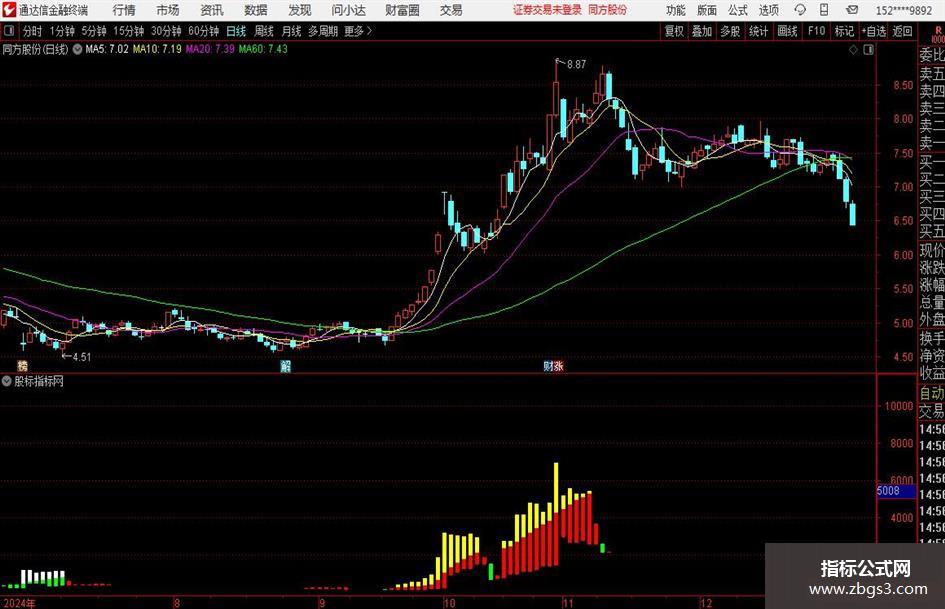Click the 财涨 marker at chart bottom
This screenshot has height=609, width=945.
(553, 365)
